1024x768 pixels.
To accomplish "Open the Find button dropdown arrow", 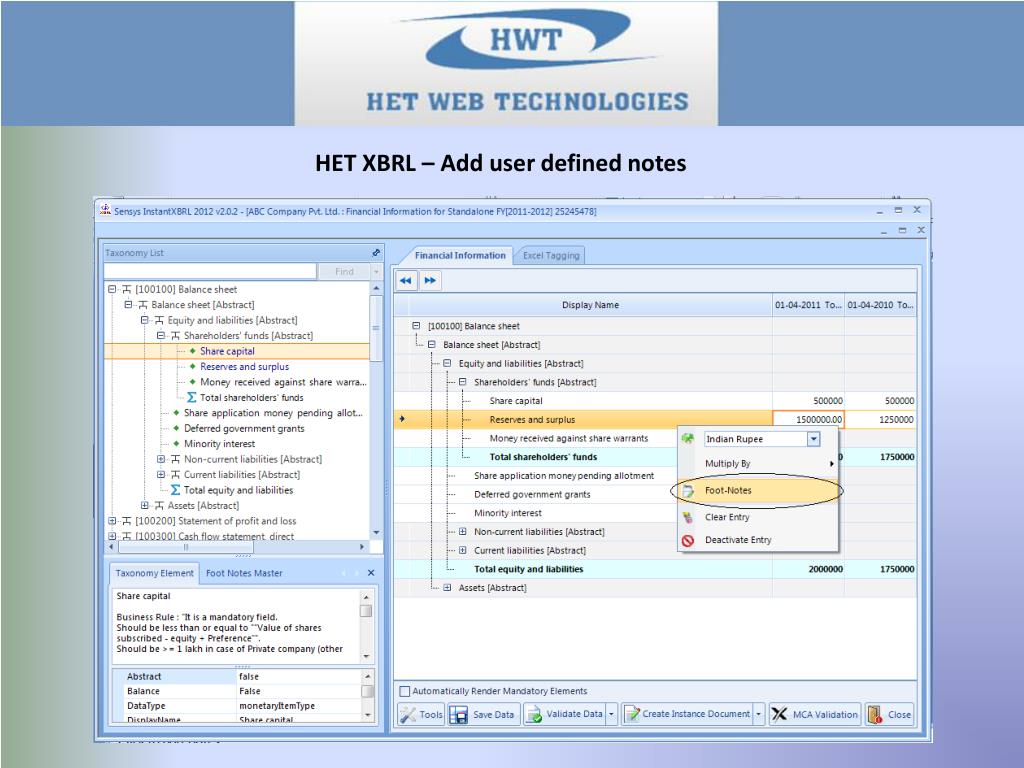I will [376, 271].
